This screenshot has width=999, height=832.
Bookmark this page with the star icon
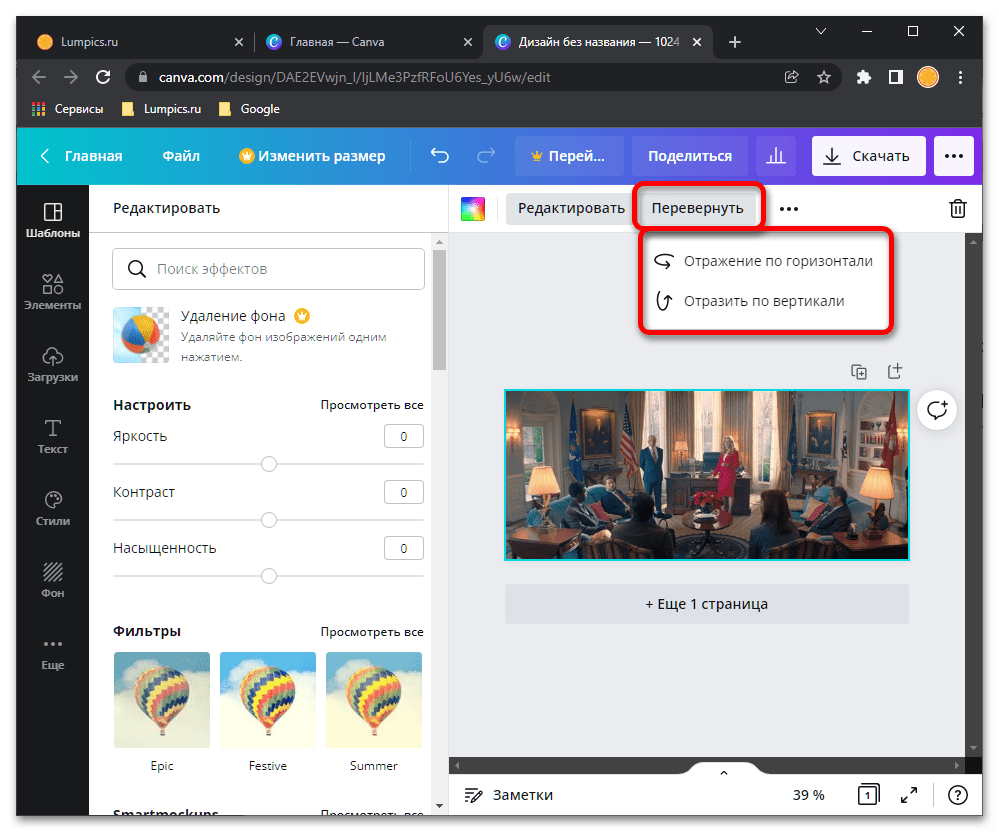coord(824,77)
